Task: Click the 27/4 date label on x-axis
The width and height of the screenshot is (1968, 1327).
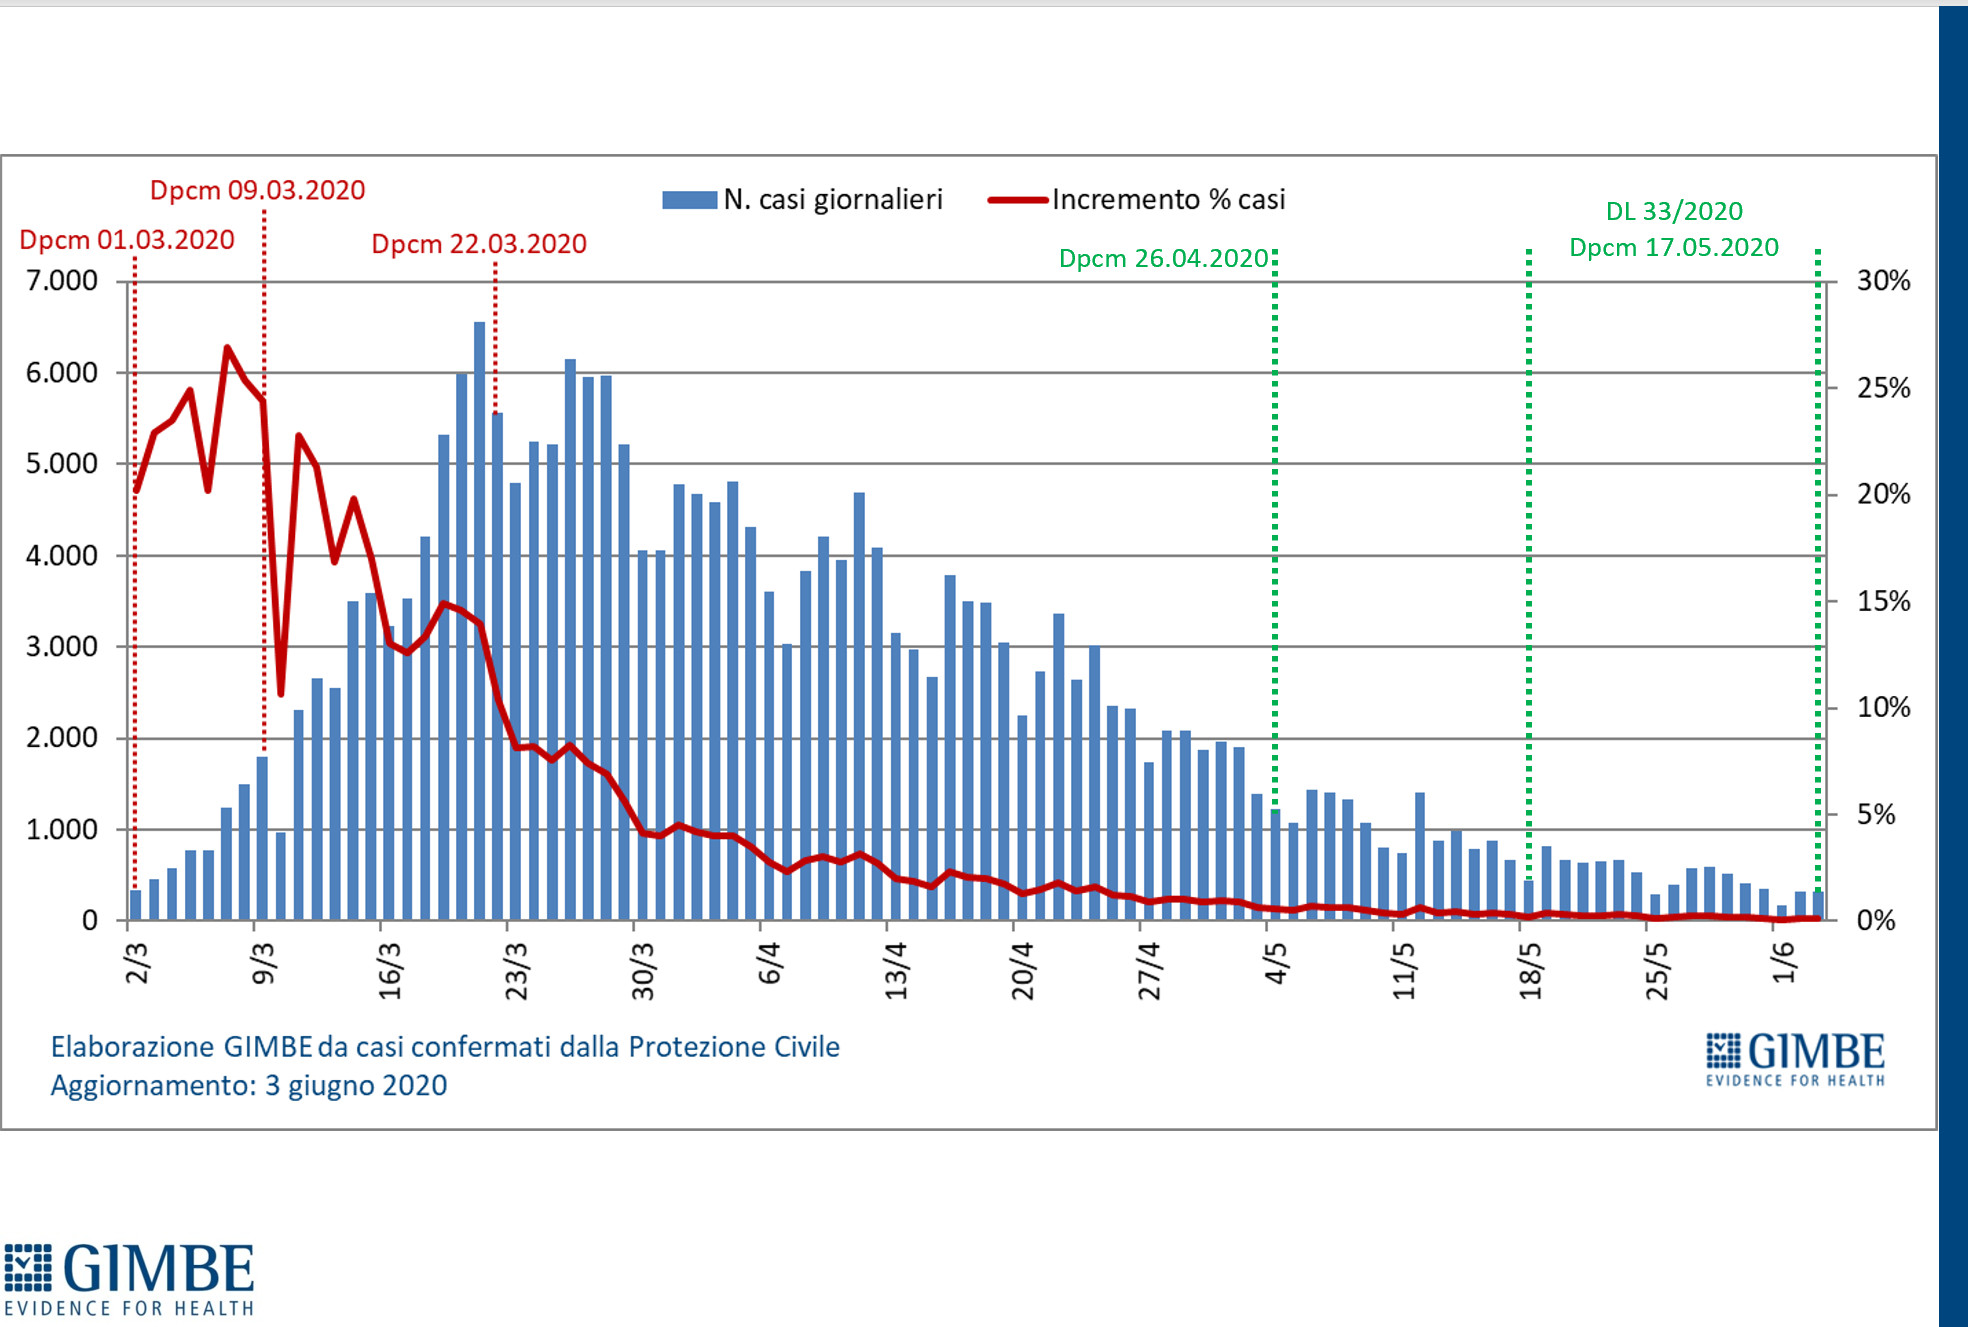Action: (1149, 970)
